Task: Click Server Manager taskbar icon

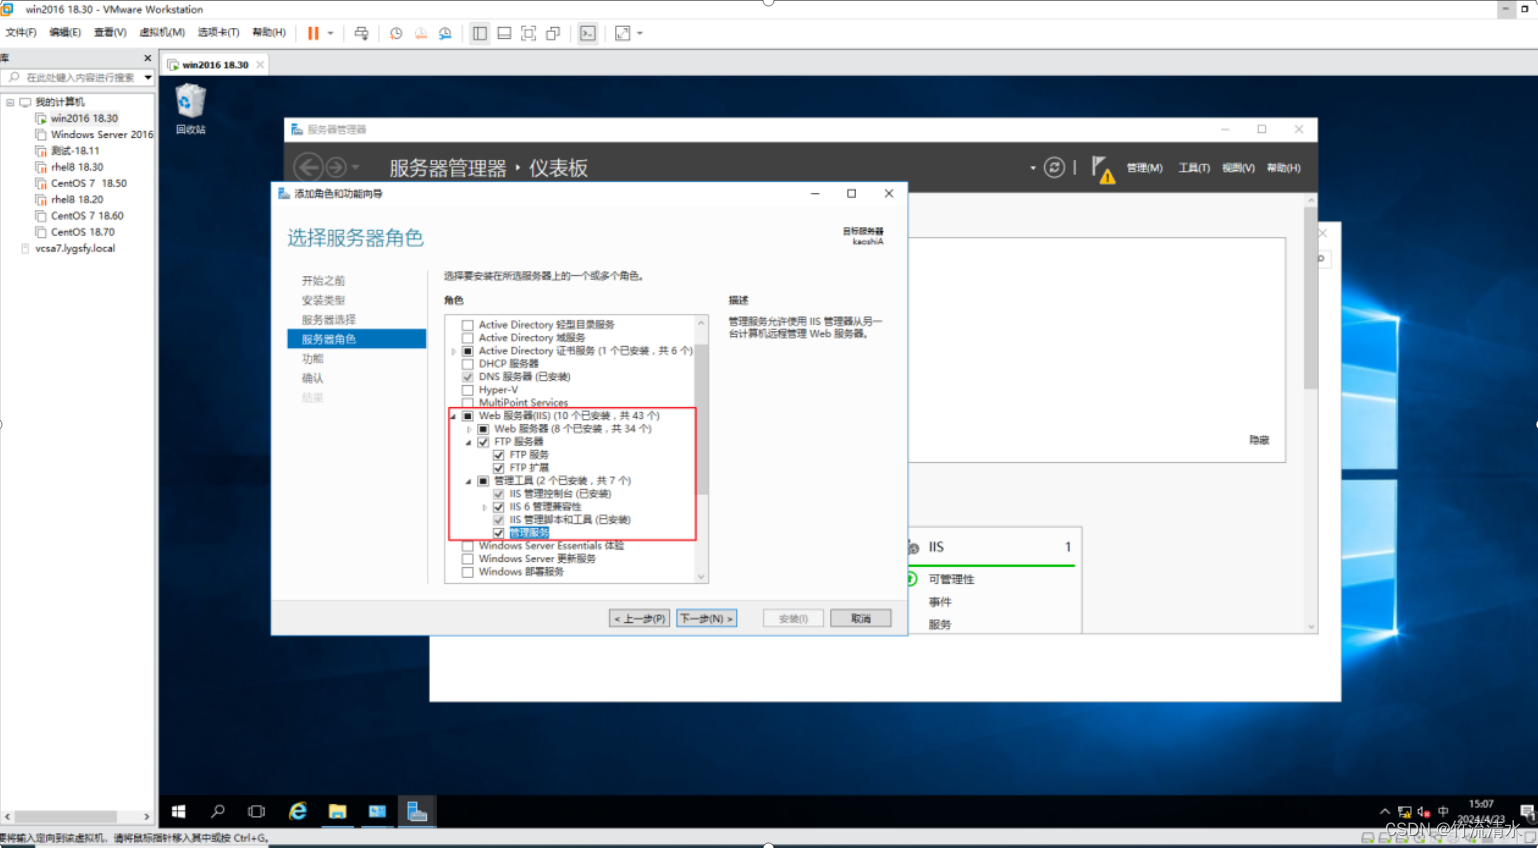Action: (417, 812)
